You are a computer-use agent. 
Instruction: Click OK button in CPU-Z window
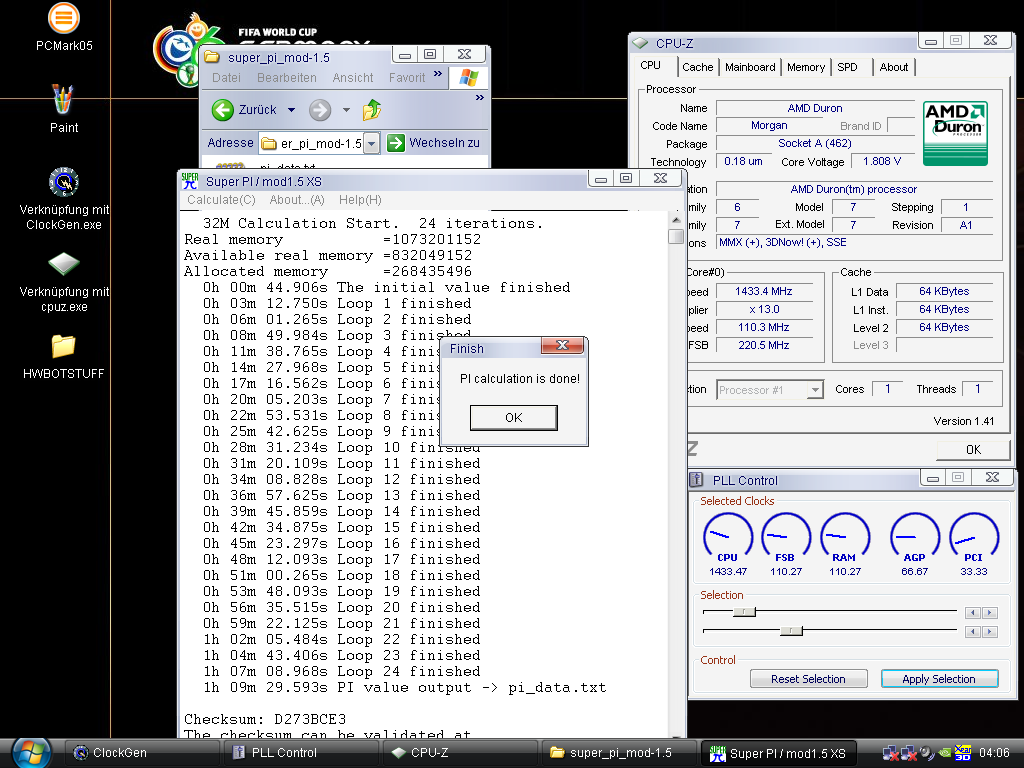(x=973, y=449)
